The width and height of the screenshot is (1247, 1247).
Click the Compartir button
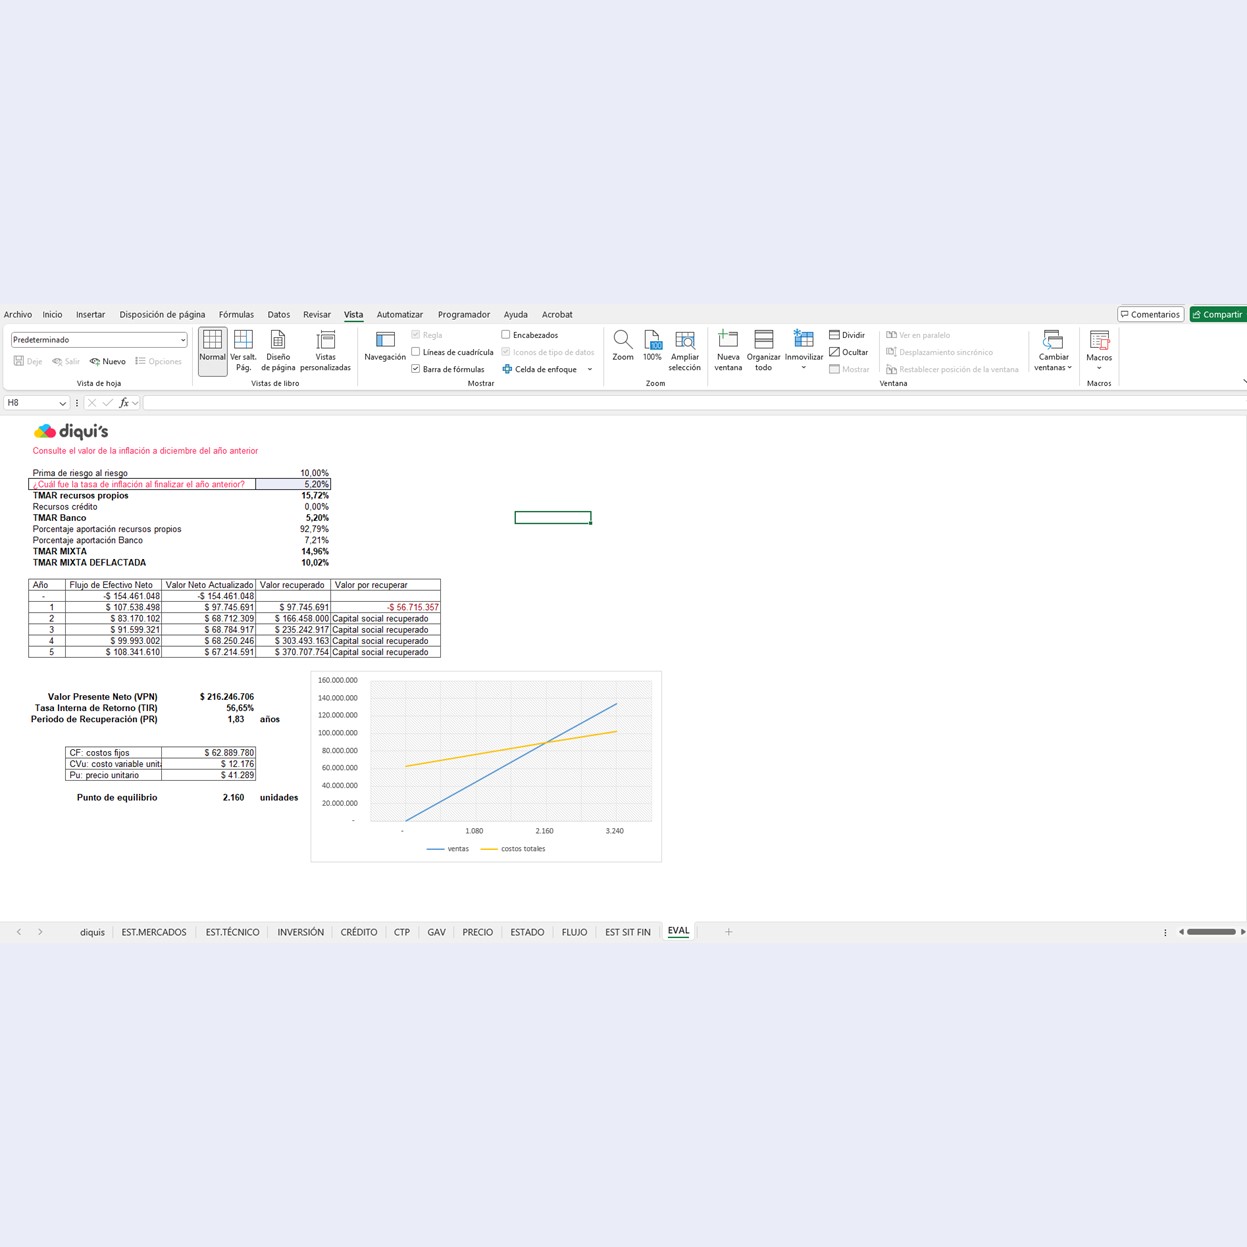1217,314
